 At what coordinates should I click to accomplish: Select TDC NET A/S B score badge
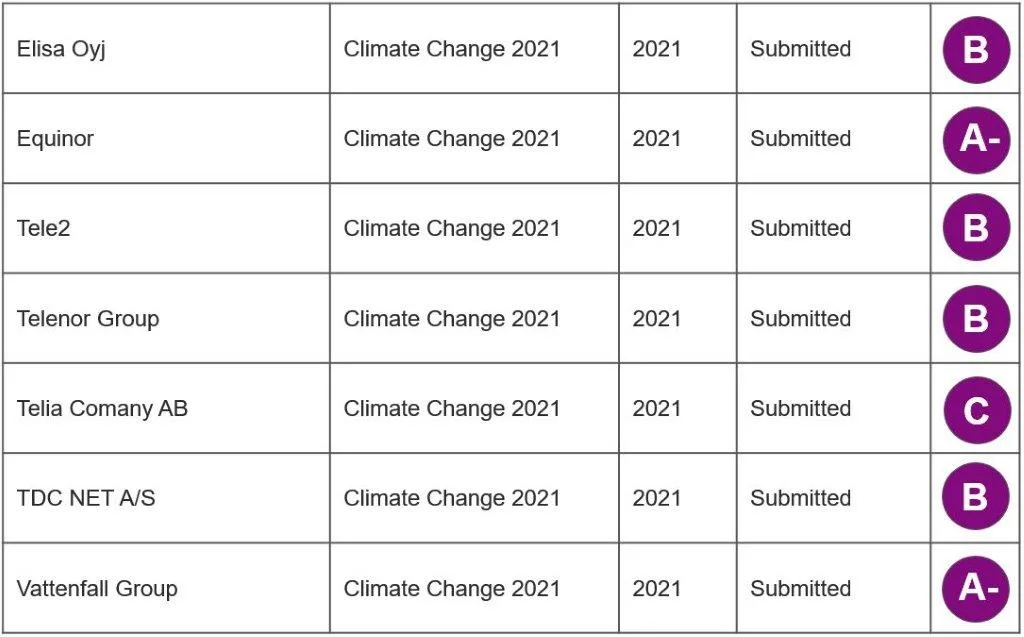976,497
